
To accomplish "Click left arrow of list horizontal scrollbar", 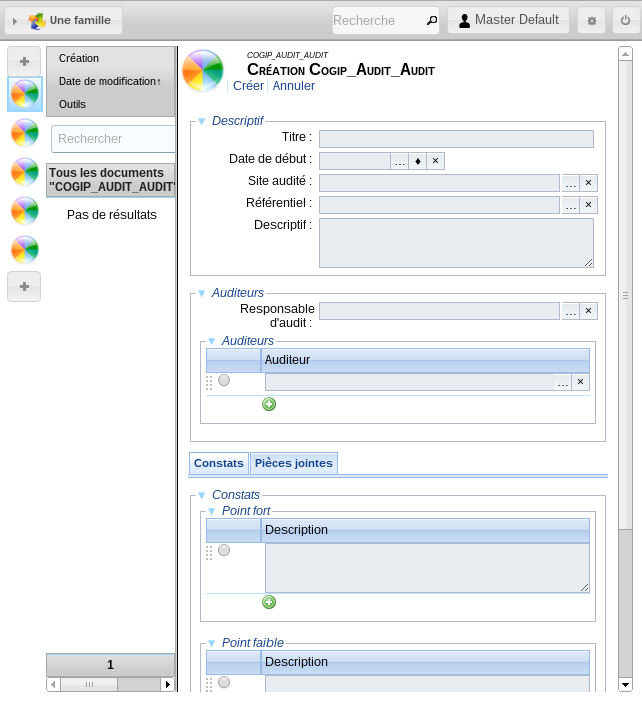I will point(53,684).
